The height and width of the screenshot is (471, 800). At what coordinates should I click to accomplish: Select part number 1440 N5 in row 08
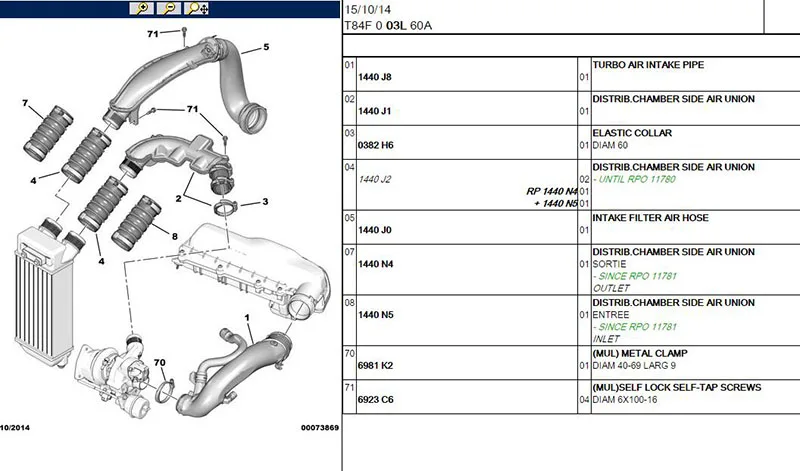[x=376, y=315]
